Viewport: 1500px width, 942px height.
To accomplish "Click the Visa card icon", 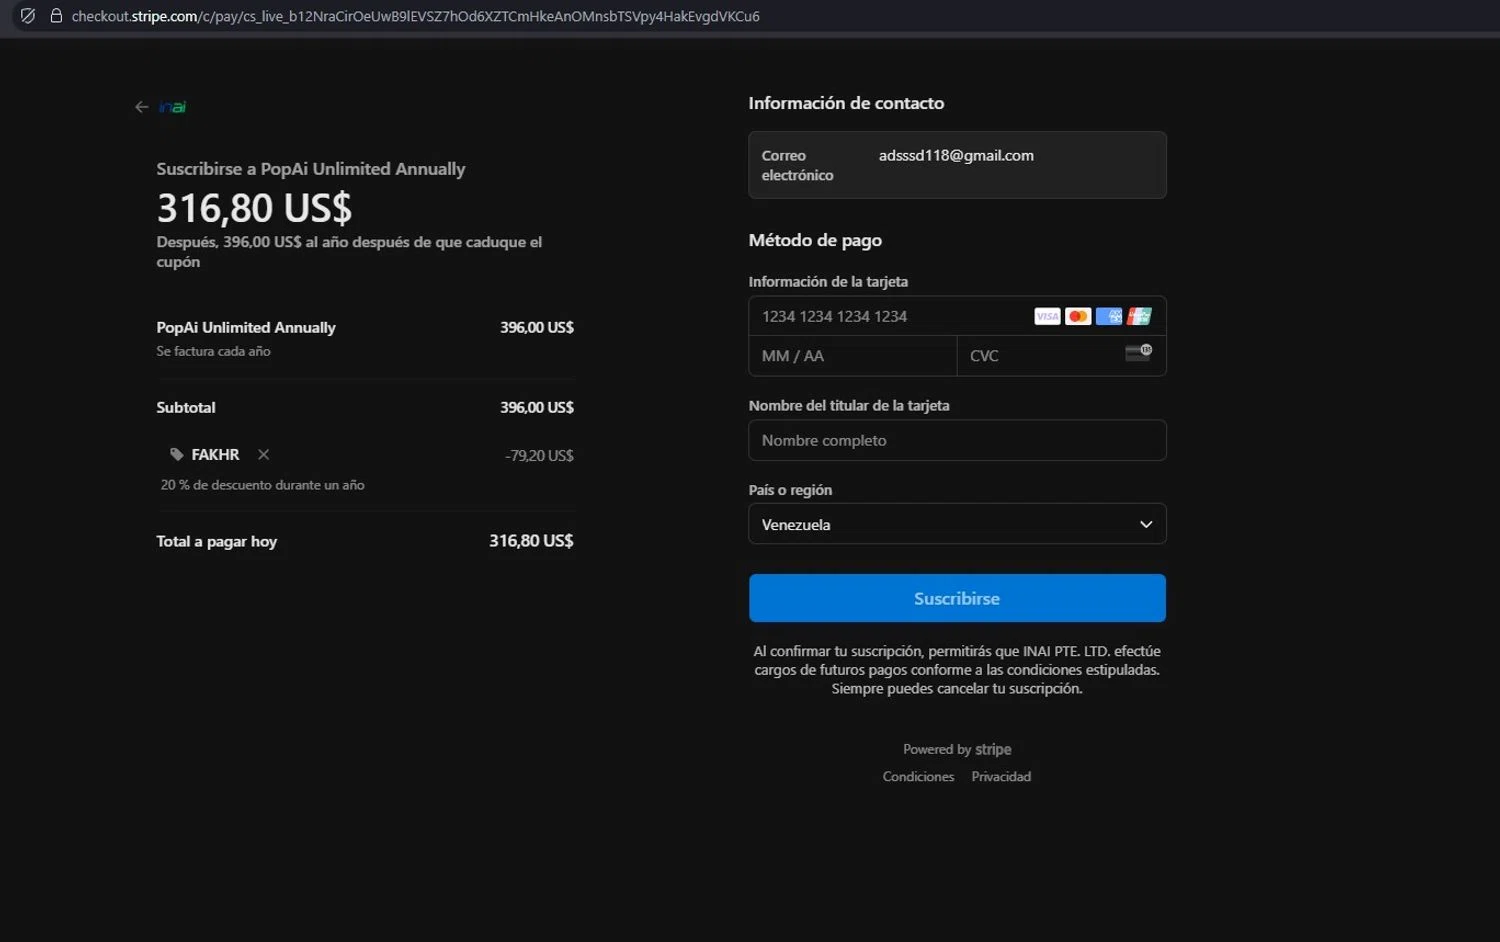I will coord(1047,316).
